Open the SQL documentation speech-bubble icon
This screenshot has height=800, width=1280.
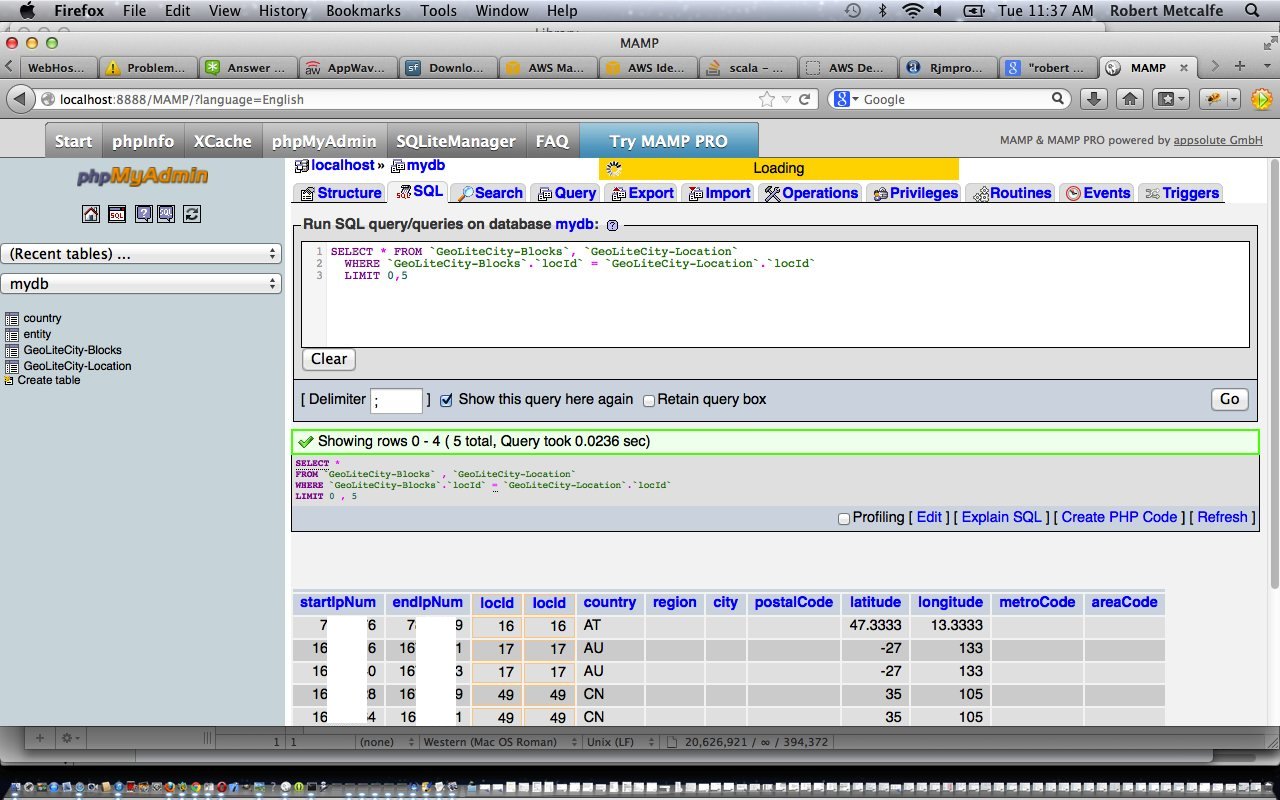(x=166, y=214)
